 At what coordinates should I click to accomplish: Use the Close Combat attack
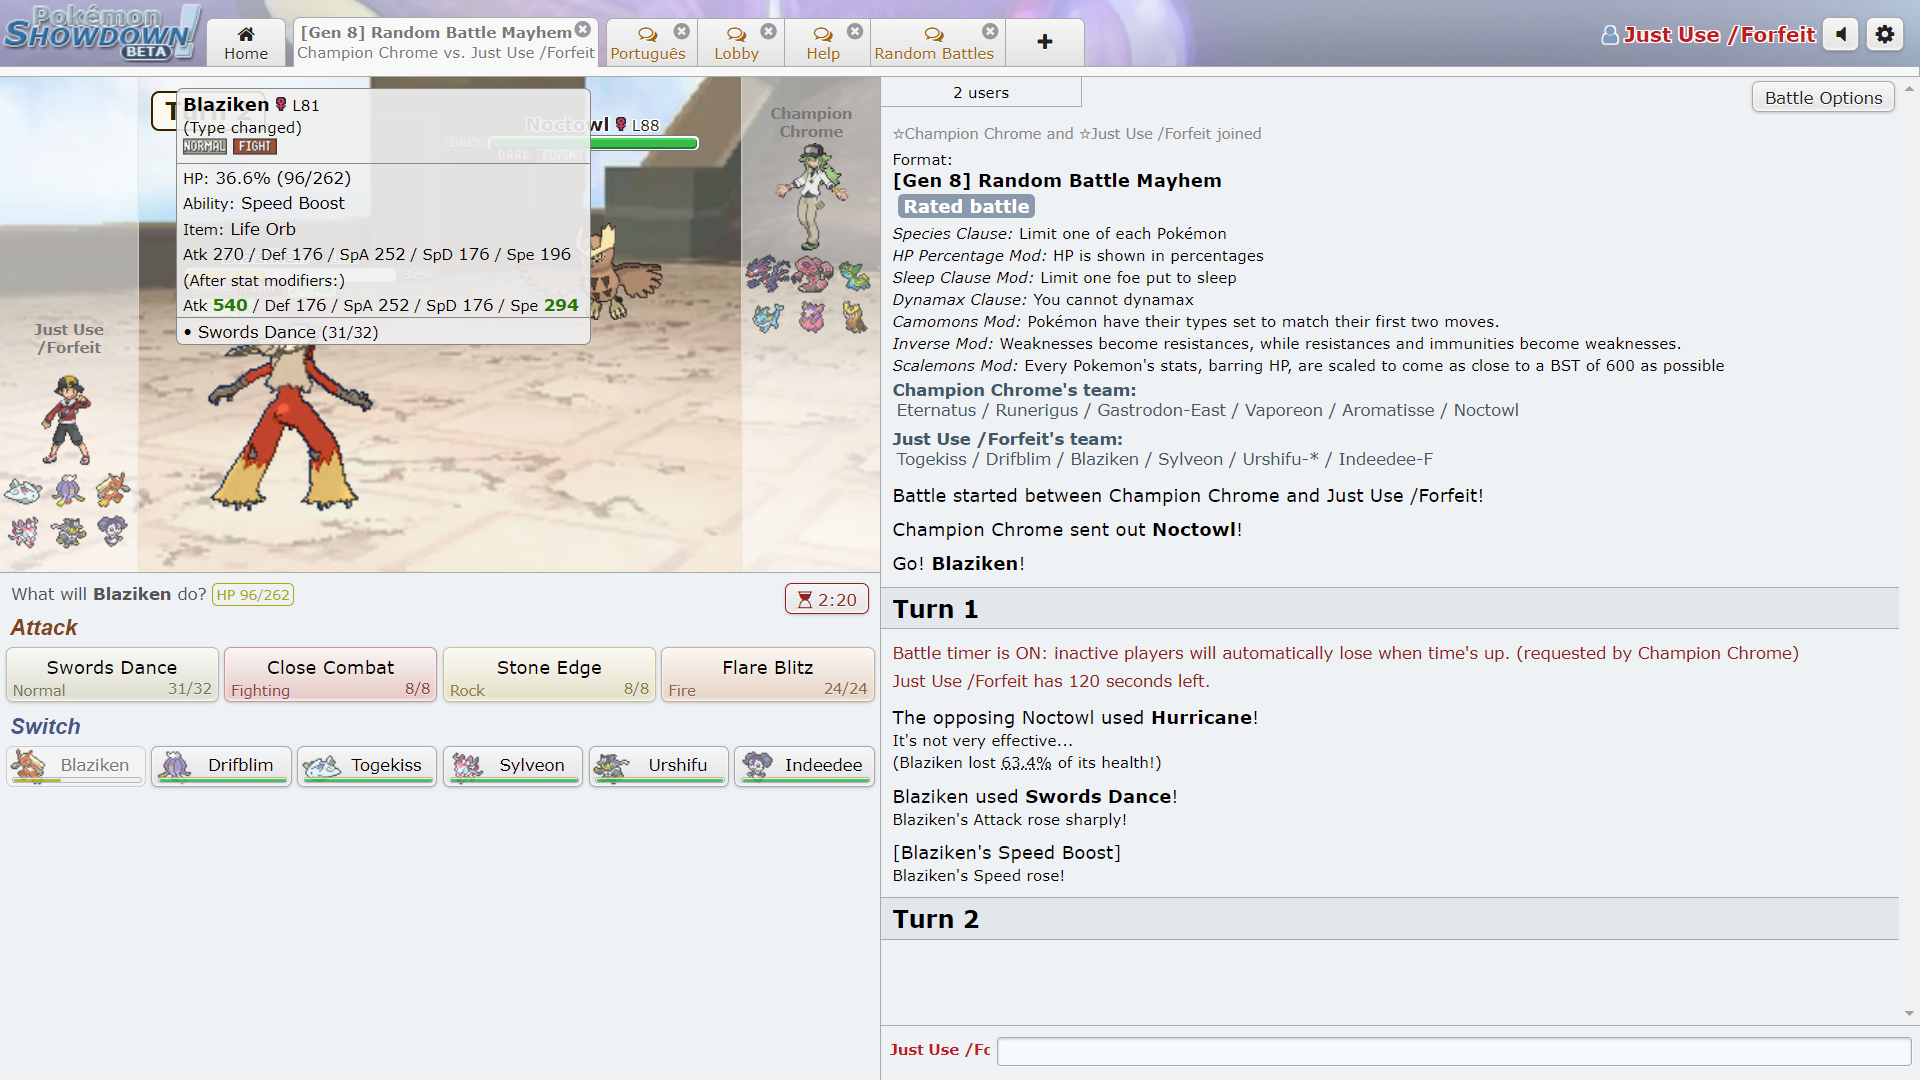pyautogui.click(x=331, y=675)
